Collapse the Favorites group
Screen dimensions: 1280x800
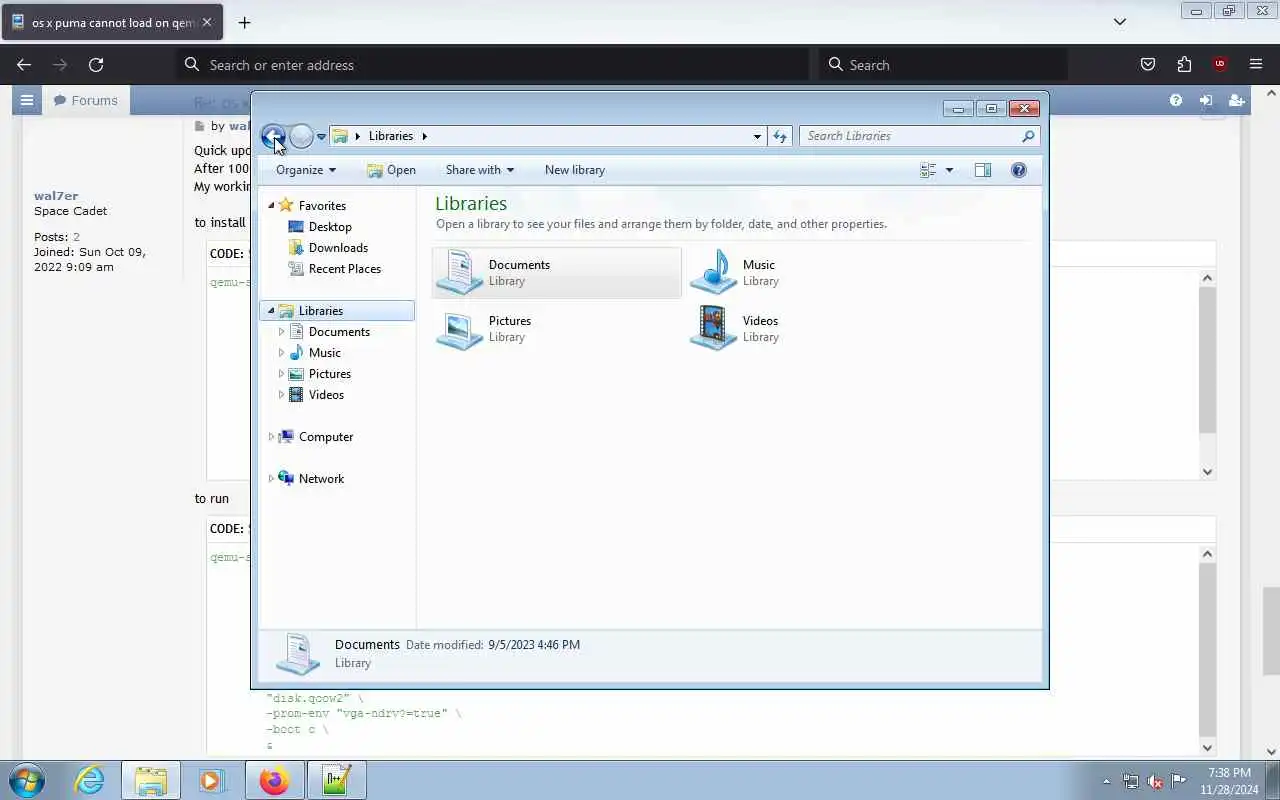270,206
